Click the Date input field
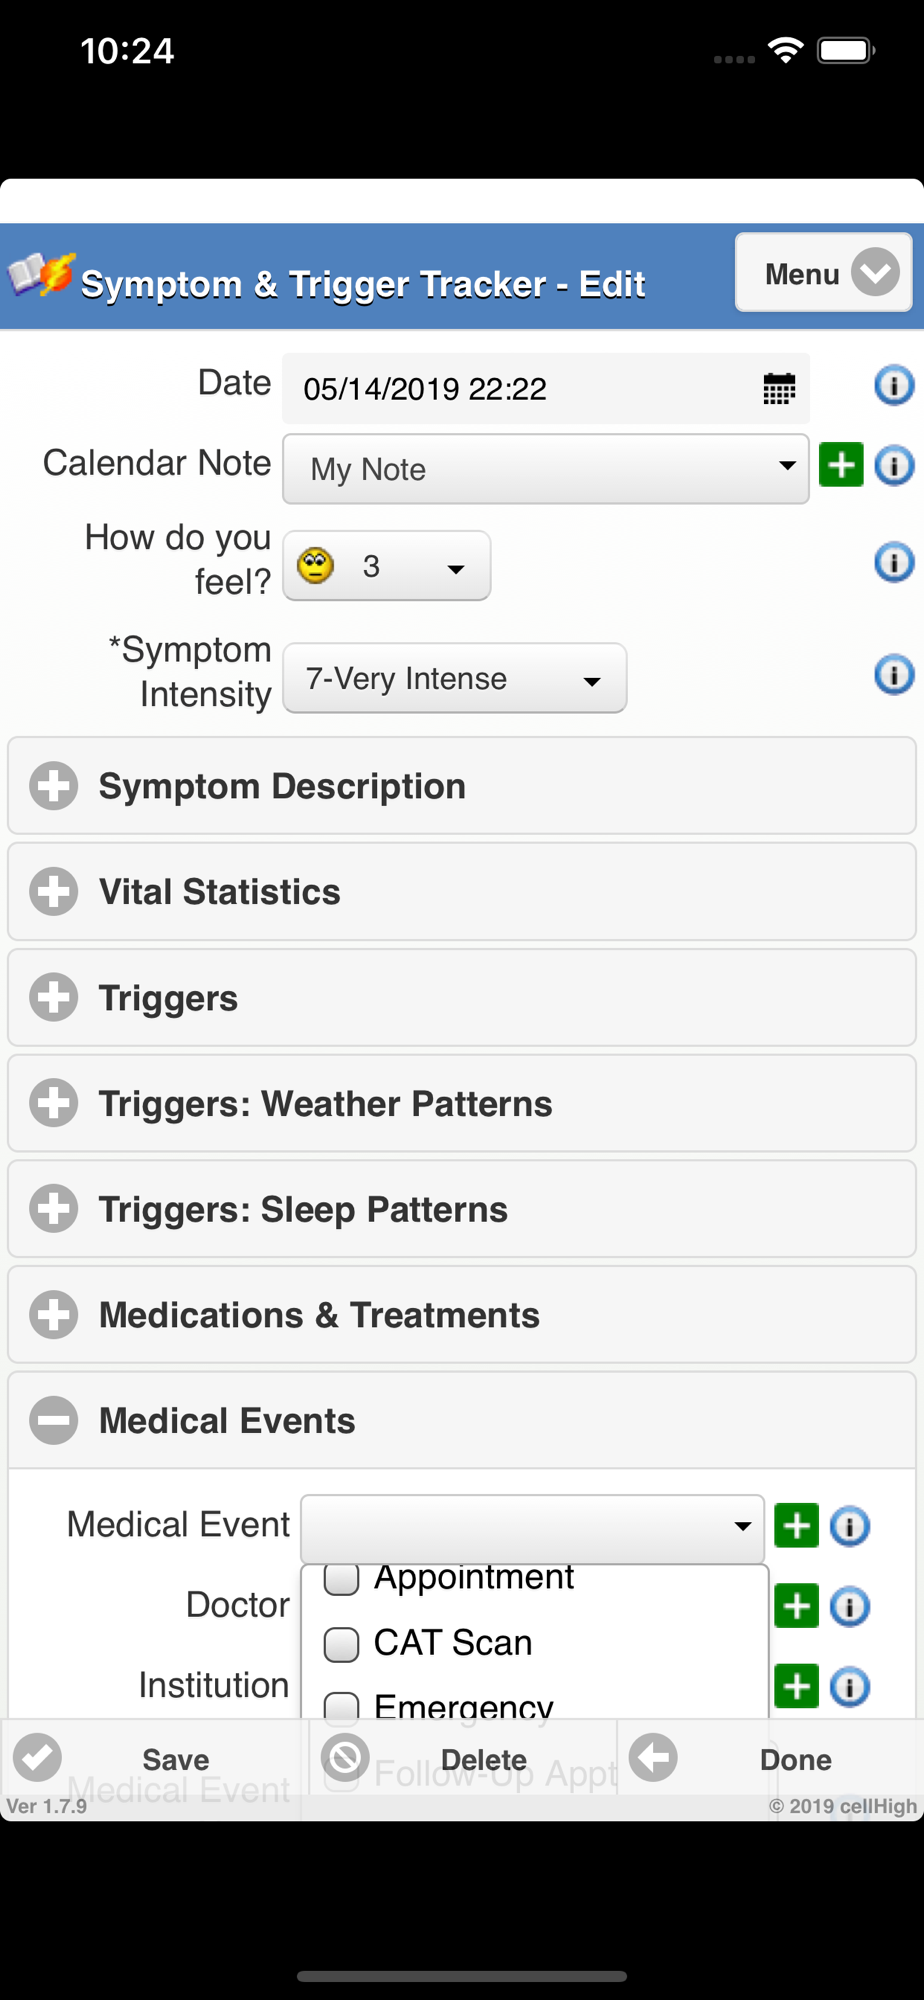The image size is (924, 2000). (x=520, y=388)
